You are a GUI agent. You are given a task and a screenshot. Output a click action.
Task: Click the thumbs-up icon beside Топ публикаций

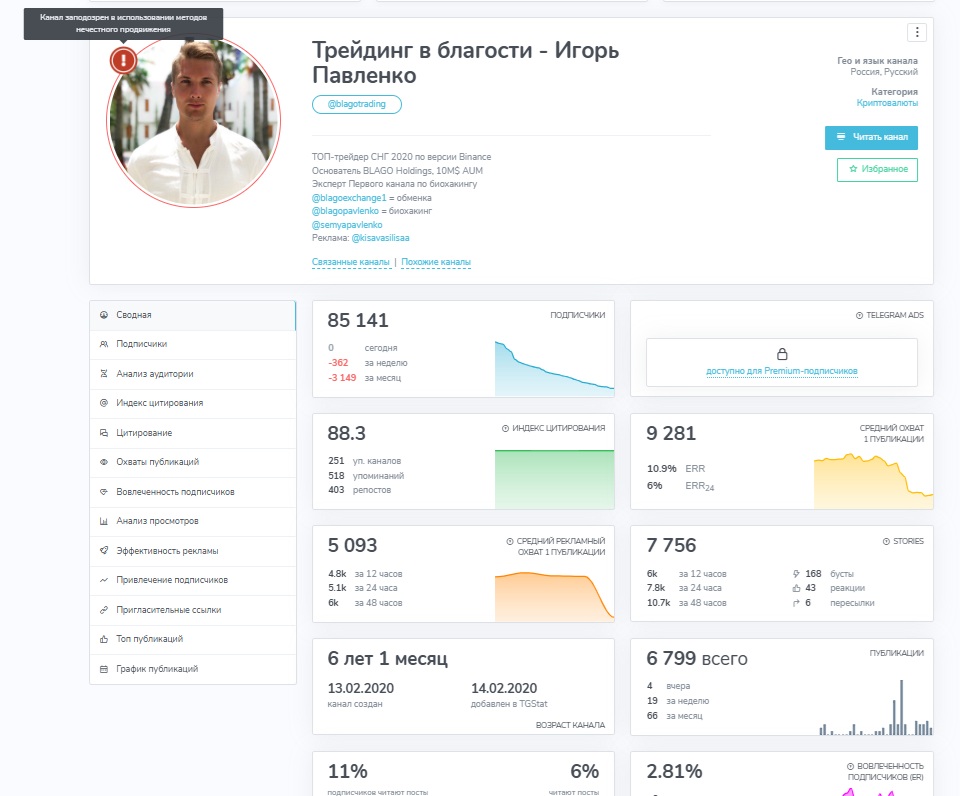tap(103, 639)
